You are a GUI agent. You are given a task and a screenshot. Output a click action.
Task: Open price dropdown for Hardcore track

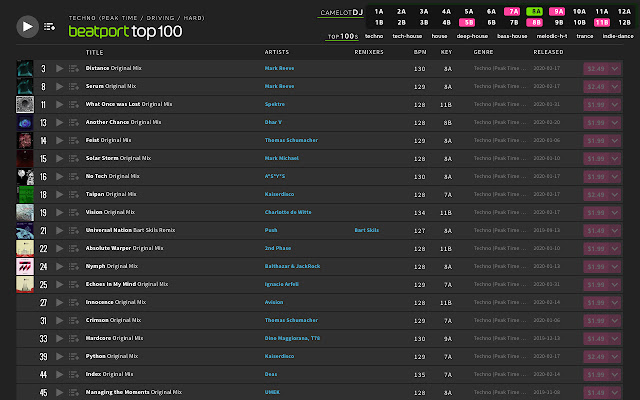[615, 338]
